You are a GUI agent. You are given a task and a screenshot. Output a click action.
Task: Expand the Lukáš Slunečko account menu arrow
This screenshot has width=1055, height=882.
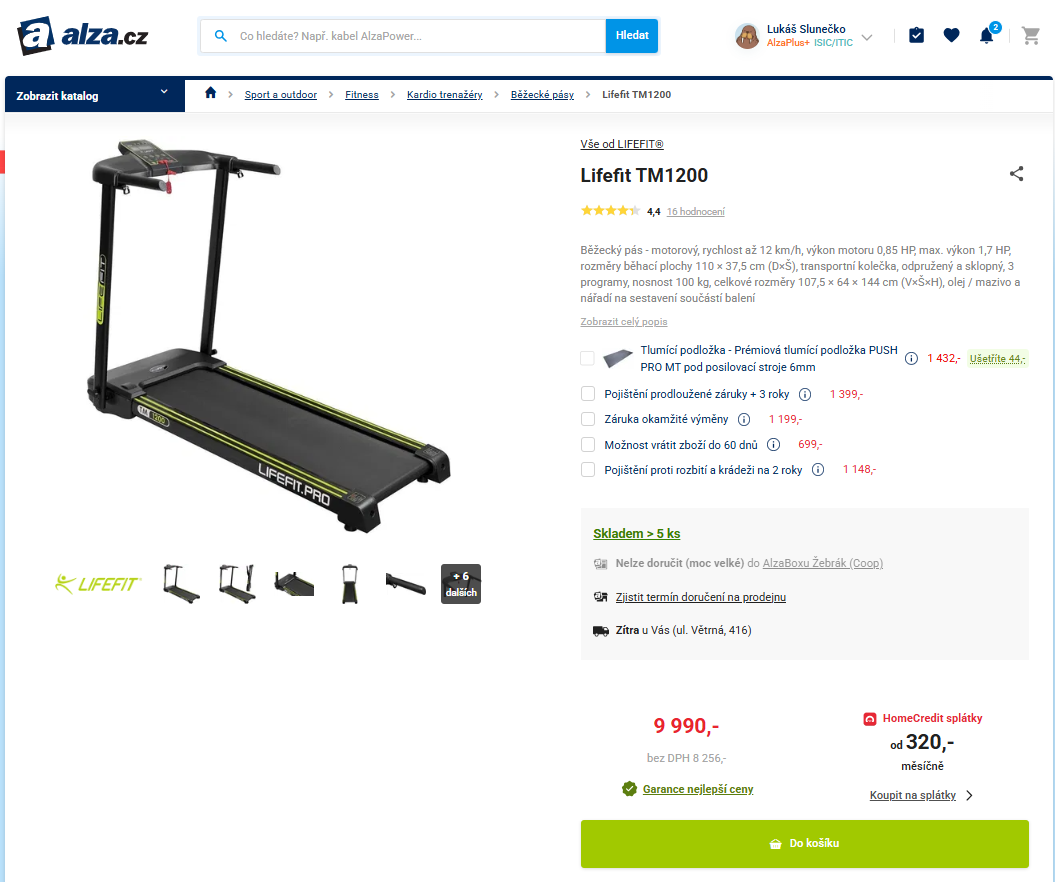(x=867, y=37)
